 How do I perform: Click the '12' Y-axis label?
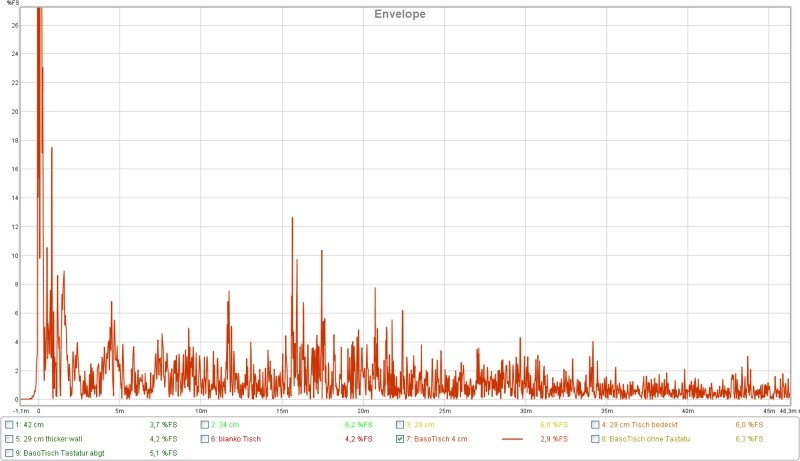click(x=15, y=227)
